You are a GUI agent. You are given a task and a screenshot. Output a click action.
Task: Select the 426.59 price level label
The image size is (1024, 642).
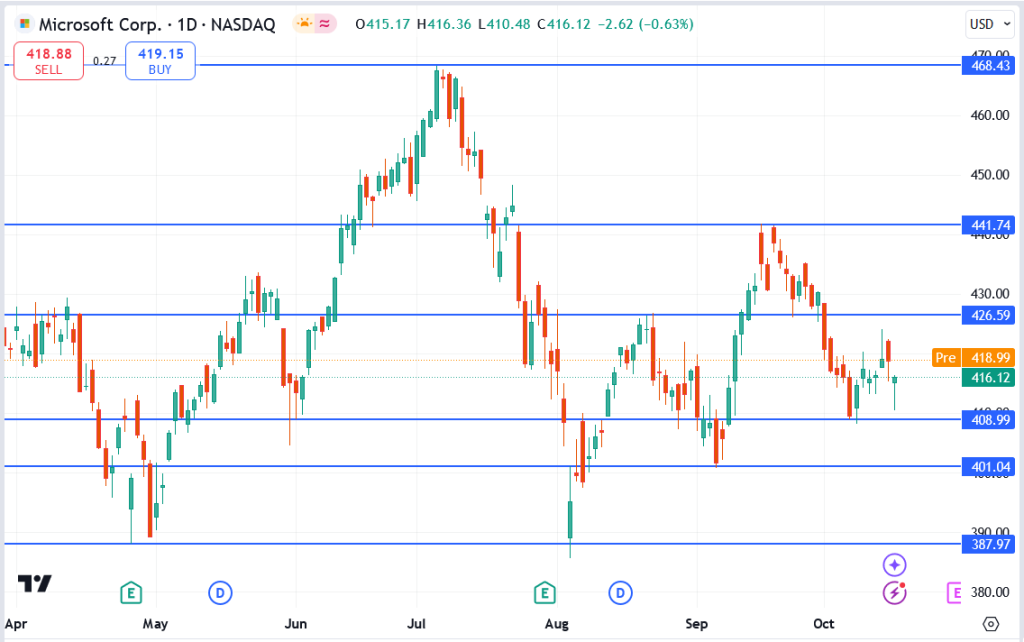coord(989,315)
